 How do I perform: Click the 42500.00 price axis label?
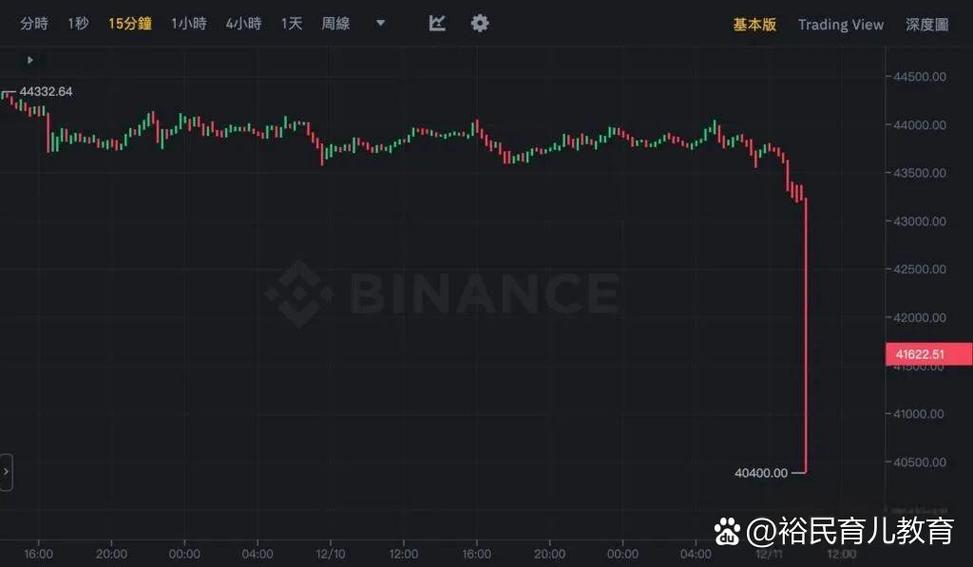[920, 269]
